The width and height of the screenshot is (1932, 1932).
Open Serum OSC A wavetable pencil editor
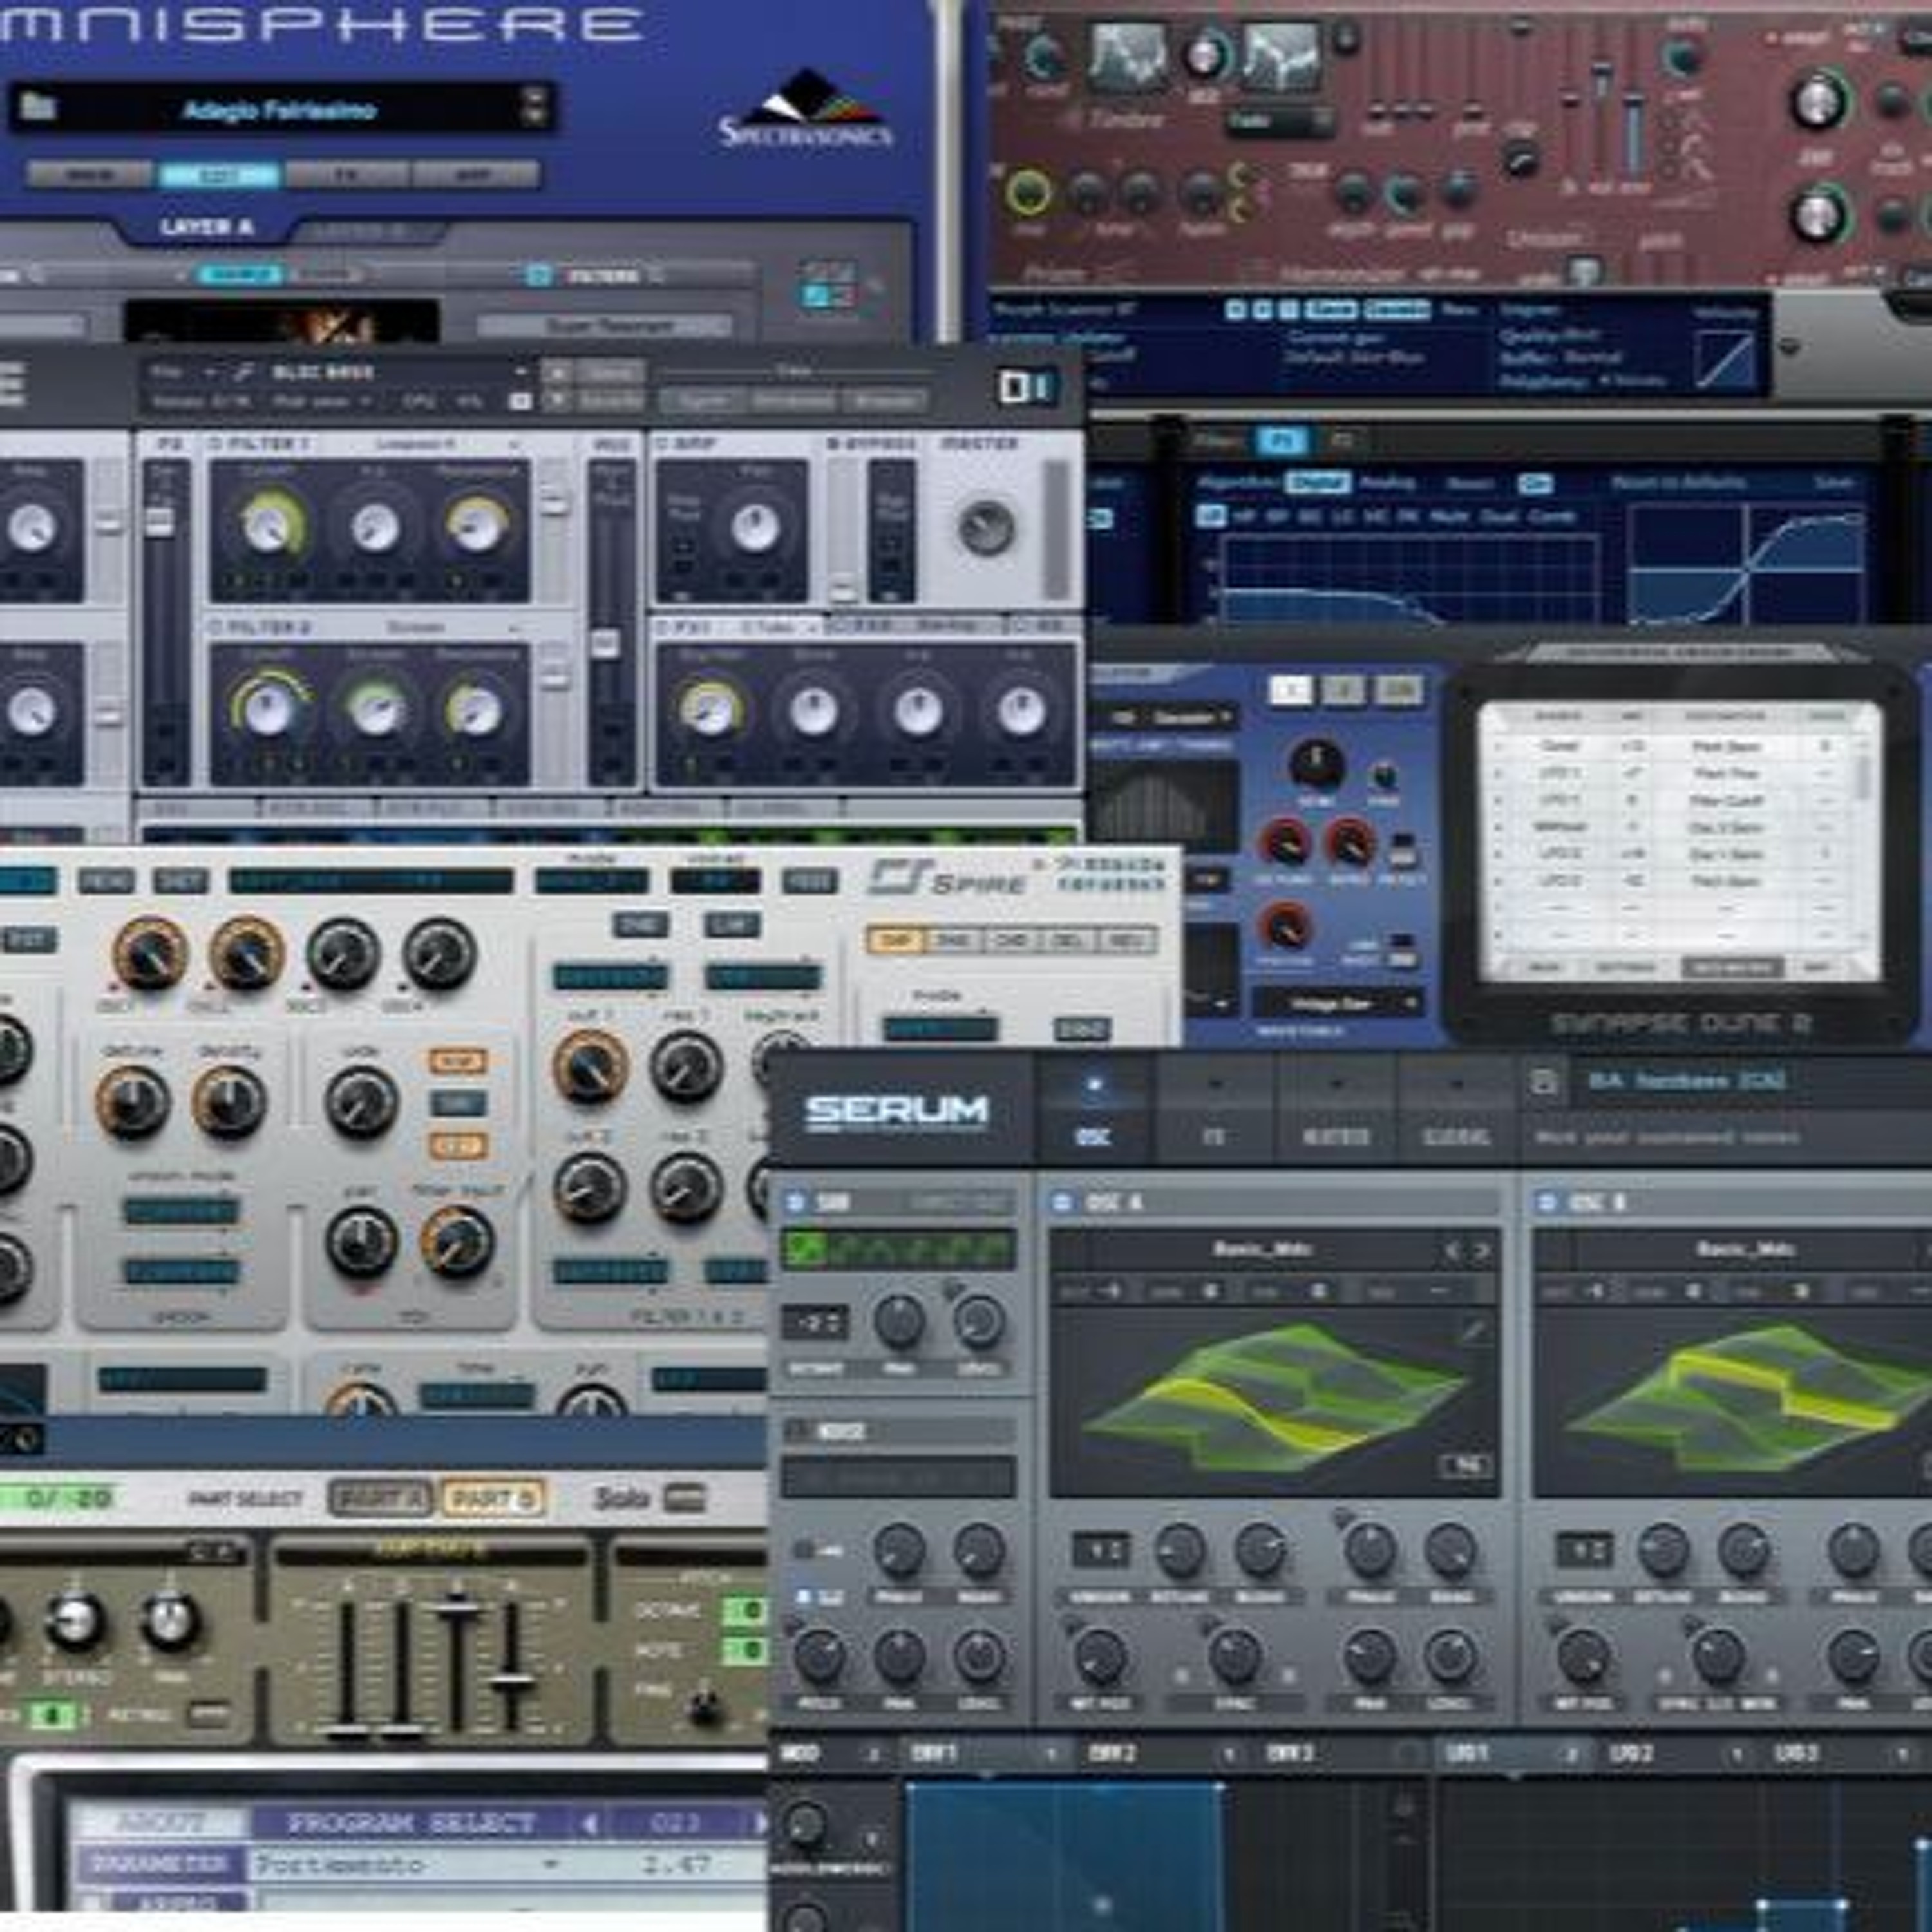pos(1473,1331)
